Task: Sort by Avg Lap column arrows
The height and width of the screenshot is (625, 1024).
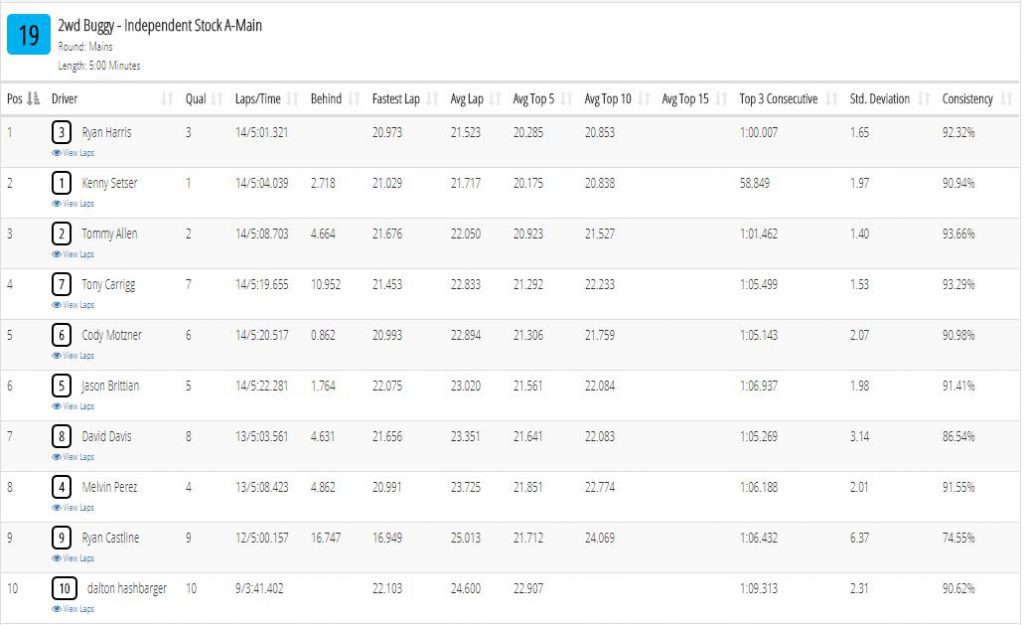Action: coord(496,99)
